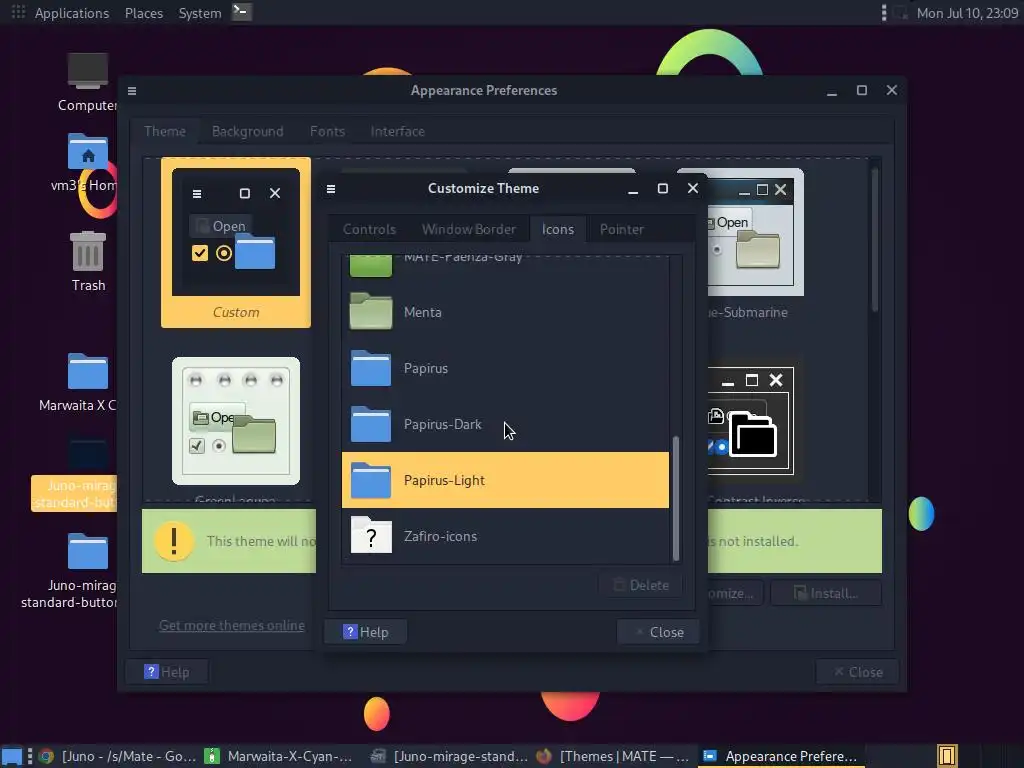Switch to Themes MATE Firefox taskbar item
The image size is (1024, 768).
point(613,756)
